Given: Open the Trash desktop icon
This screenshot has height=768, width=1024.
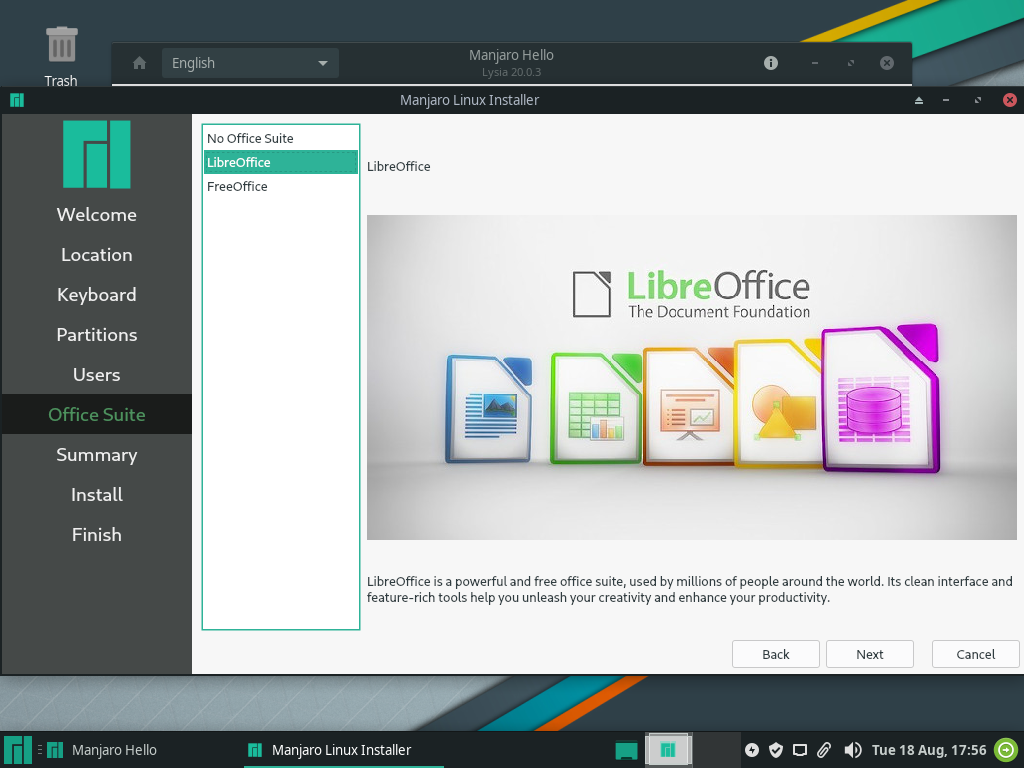Looking at the screenshot, I should [61, 56].
